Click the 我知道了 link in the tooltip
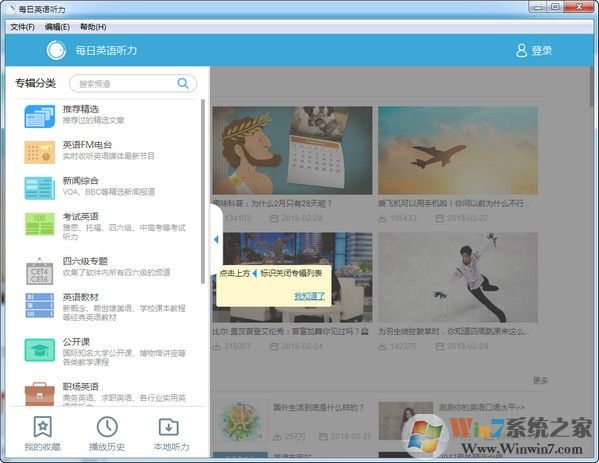599x463 pixels. pos(309,296)
